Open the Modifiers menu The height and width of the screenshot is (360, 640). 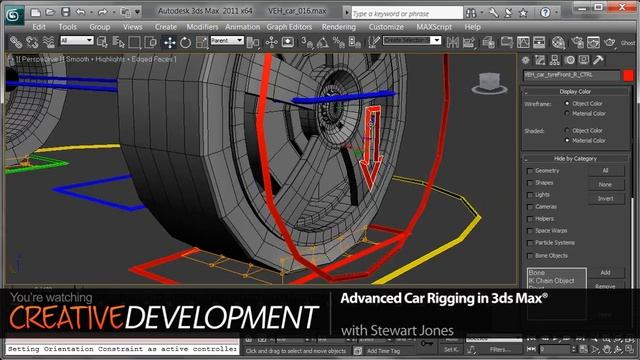202,27
